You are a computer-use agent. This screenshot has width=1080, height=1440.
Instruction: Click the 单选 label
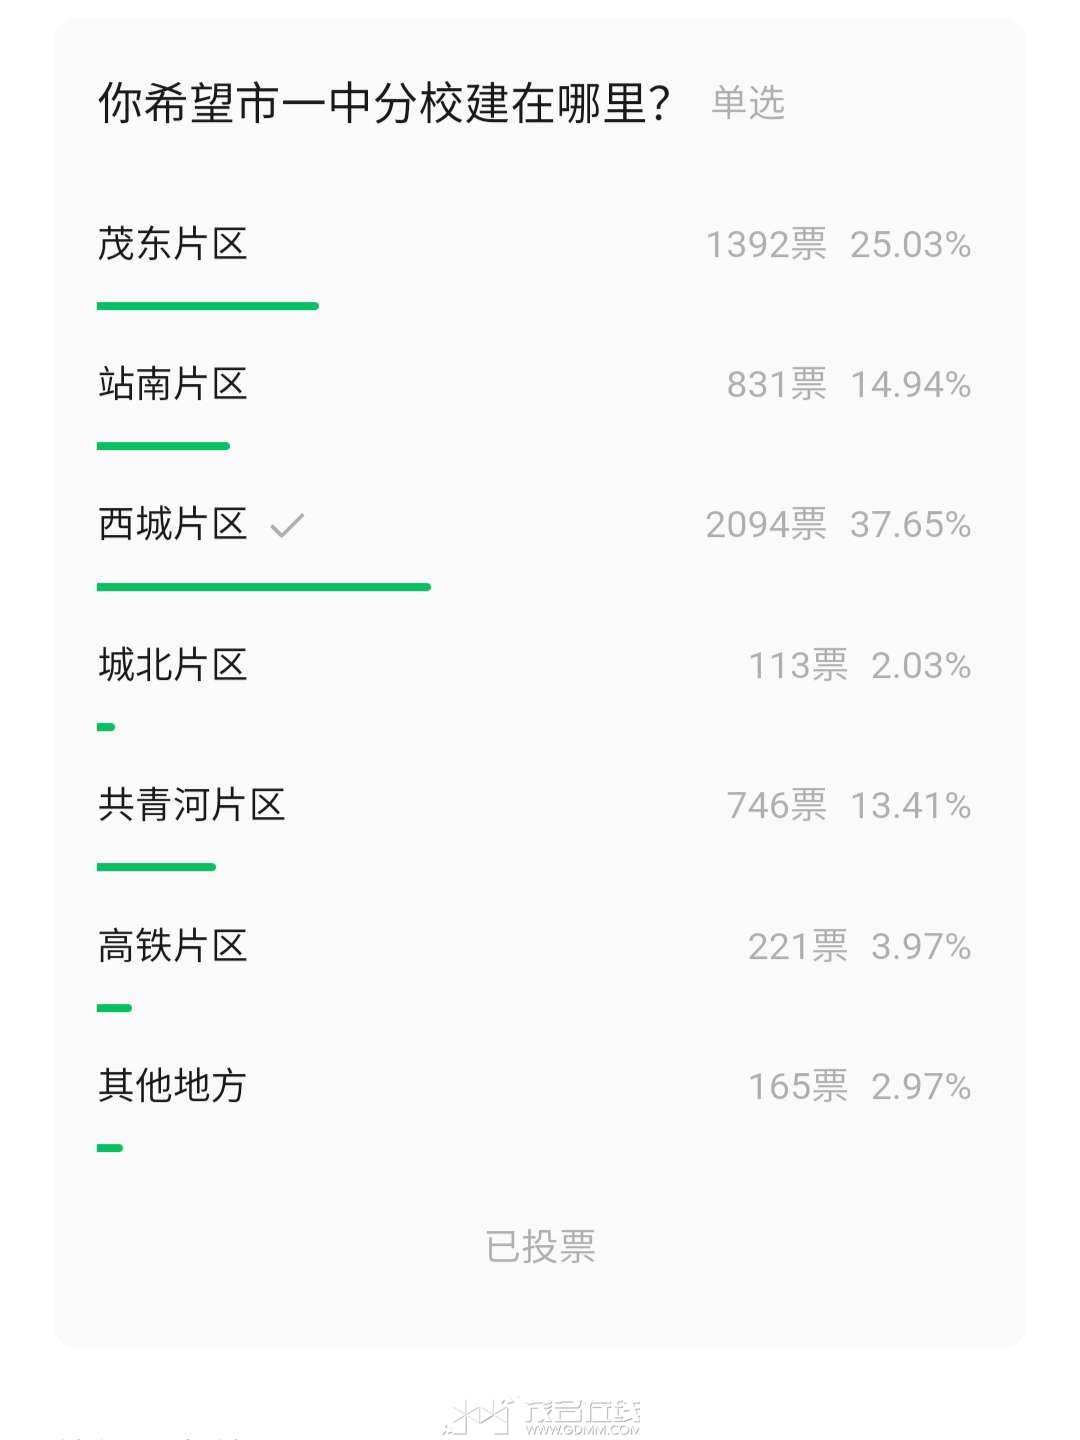point(748,103)
